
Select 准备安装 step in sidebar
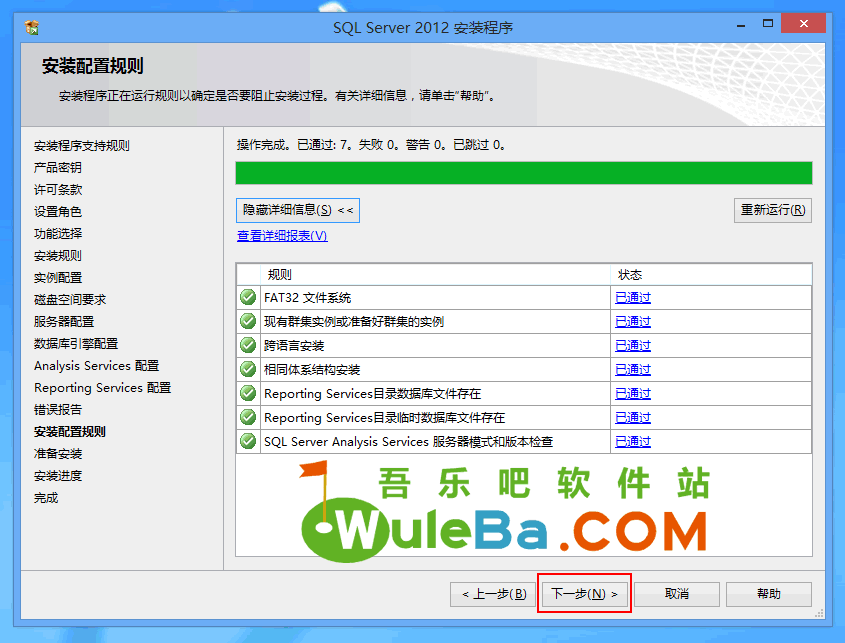pyautogui.click(x=58, y=454)
